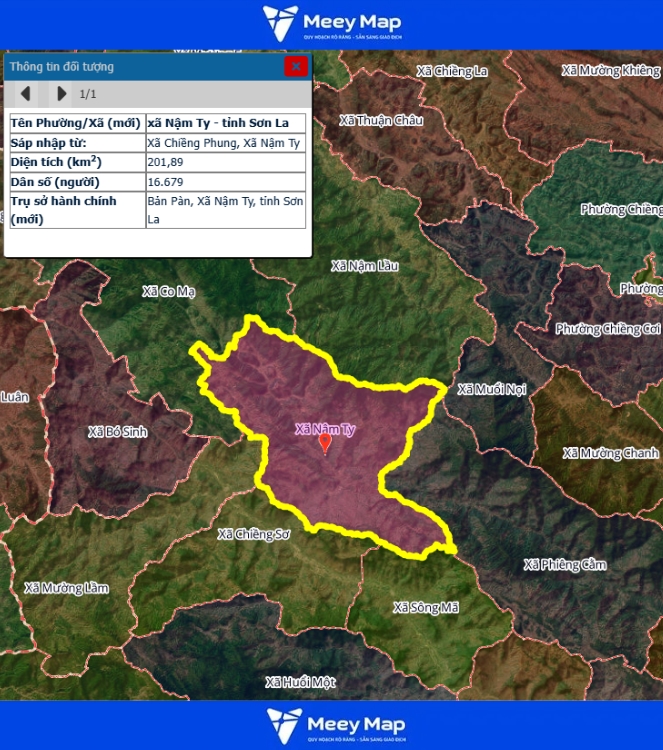663x750 pixels.
Task: Click the previous record arrow
Action: pos(26,94)
